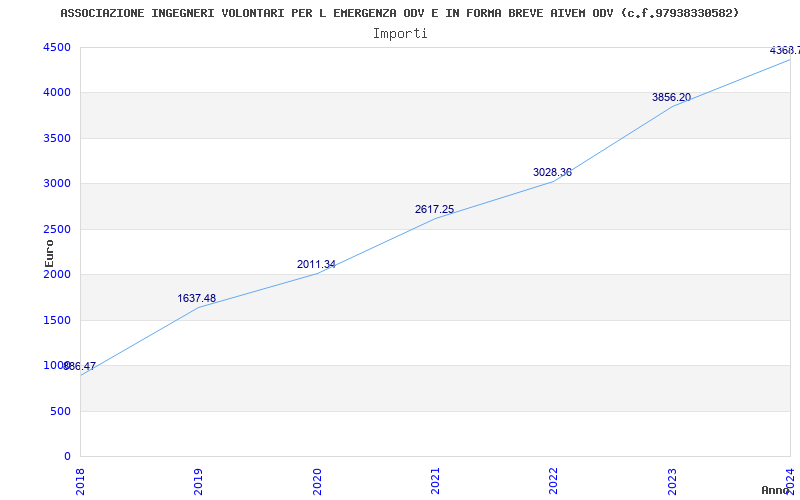This screenshot has height=500, width=800.
Task: Select the Importi subtitle
Action: [x=400, y=34]
